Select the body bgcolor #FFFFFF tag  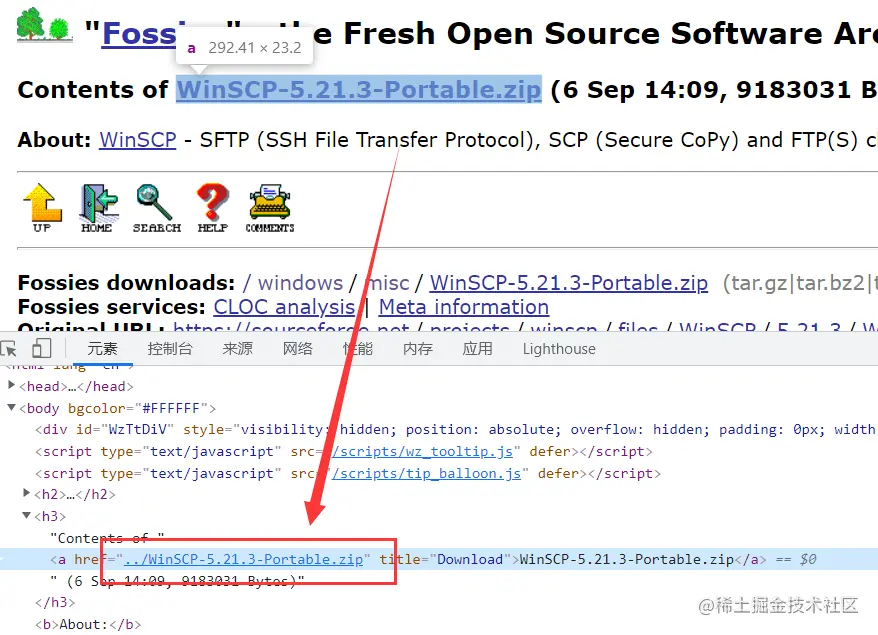pos(118,408)
